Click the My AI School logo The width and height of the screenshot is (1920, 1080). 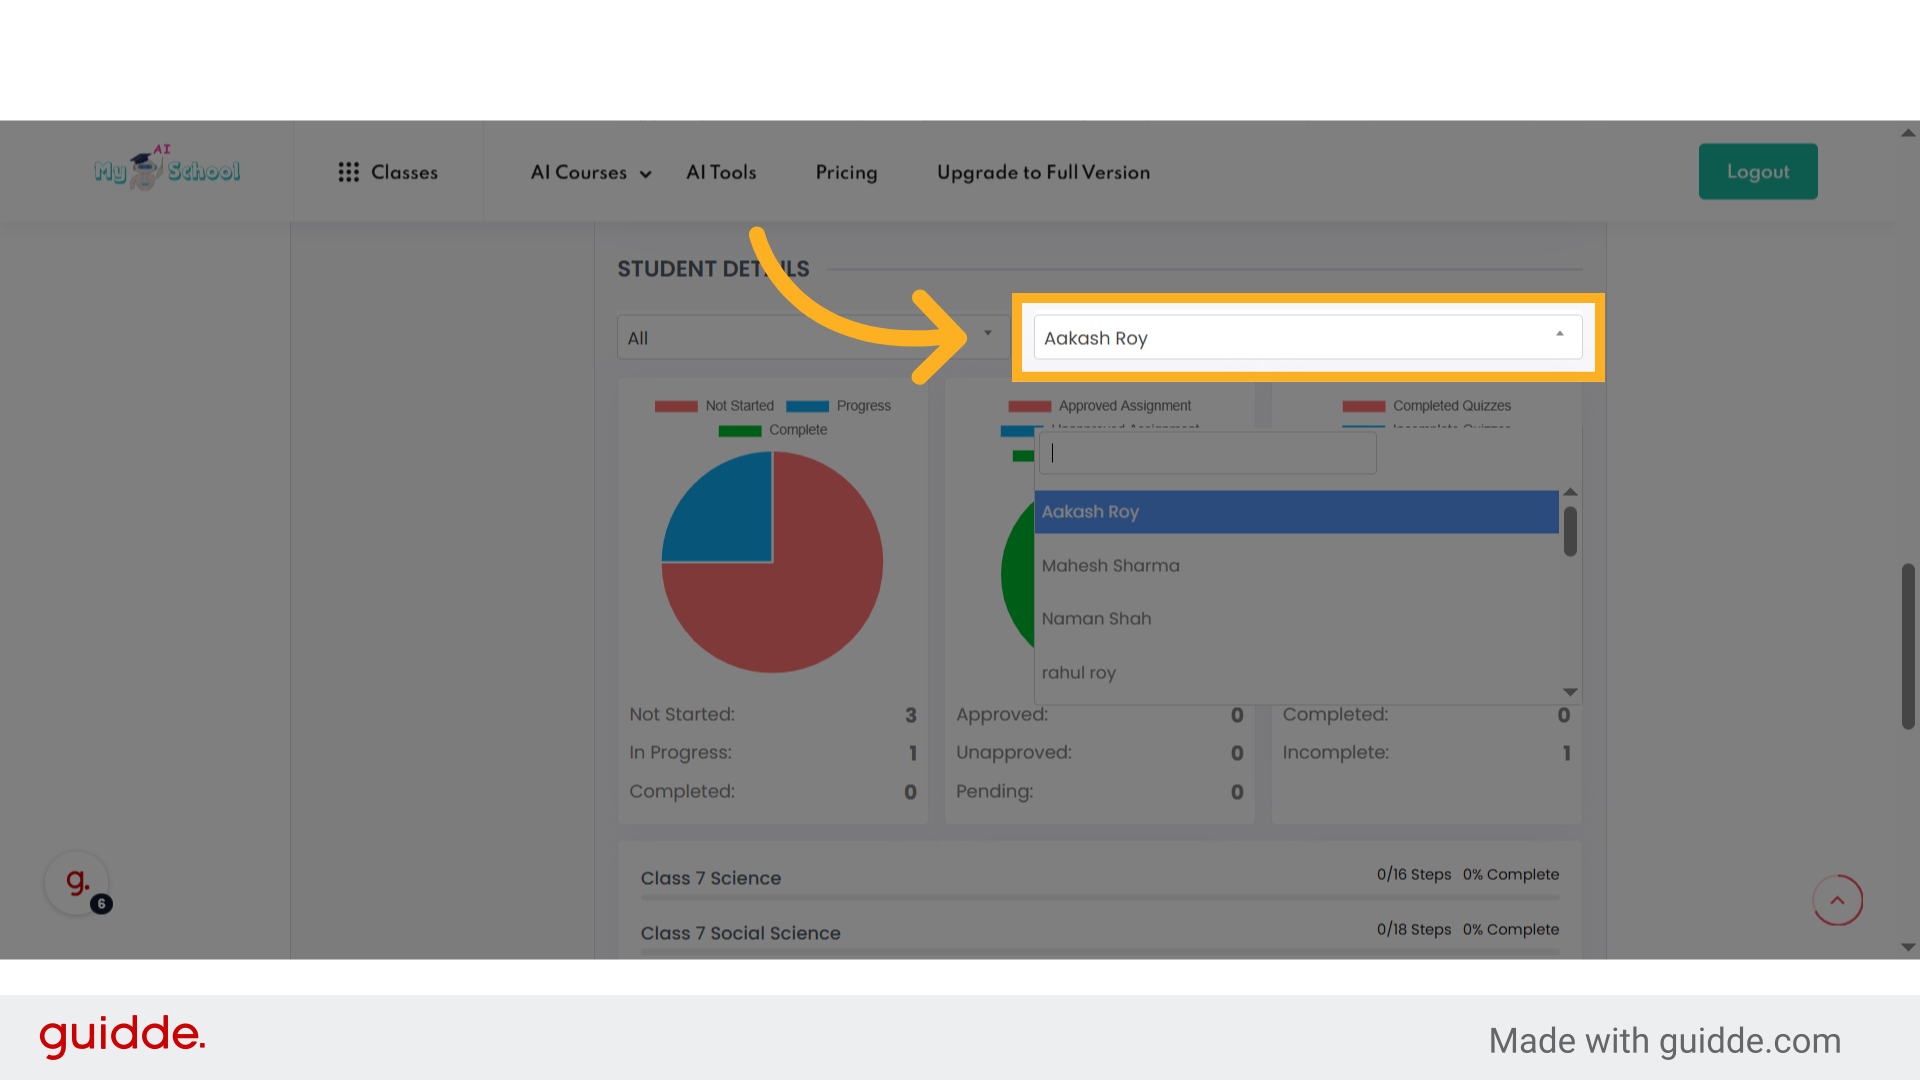coord(167,170)
